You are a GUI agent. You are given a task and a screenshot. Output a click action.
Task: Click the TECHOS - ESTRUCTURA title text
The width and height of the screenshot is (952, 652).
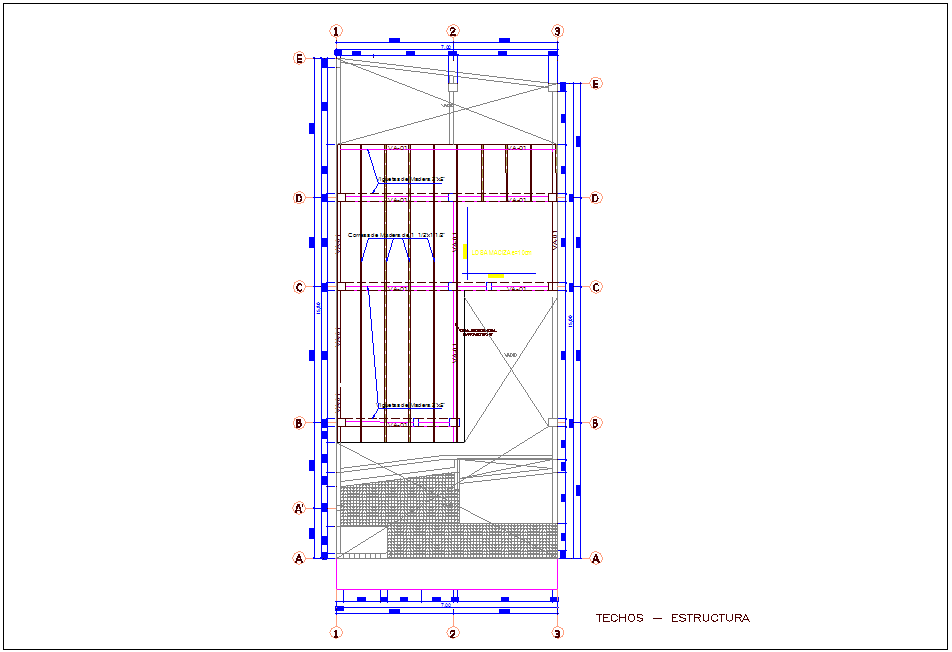point(674,618)
